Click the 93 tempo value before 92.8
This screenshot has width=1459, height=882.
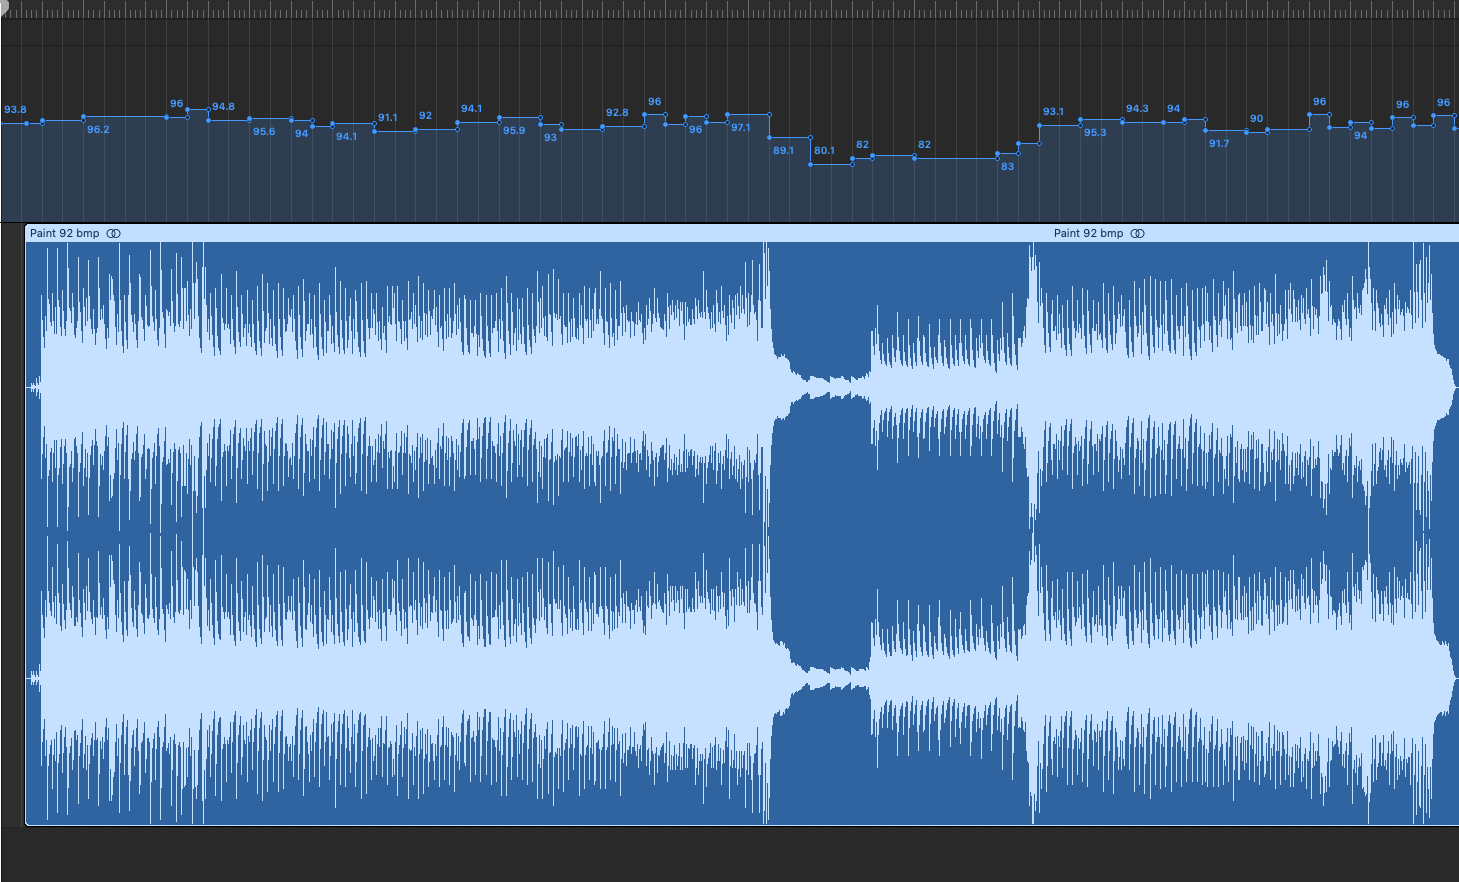pos(551,138)
